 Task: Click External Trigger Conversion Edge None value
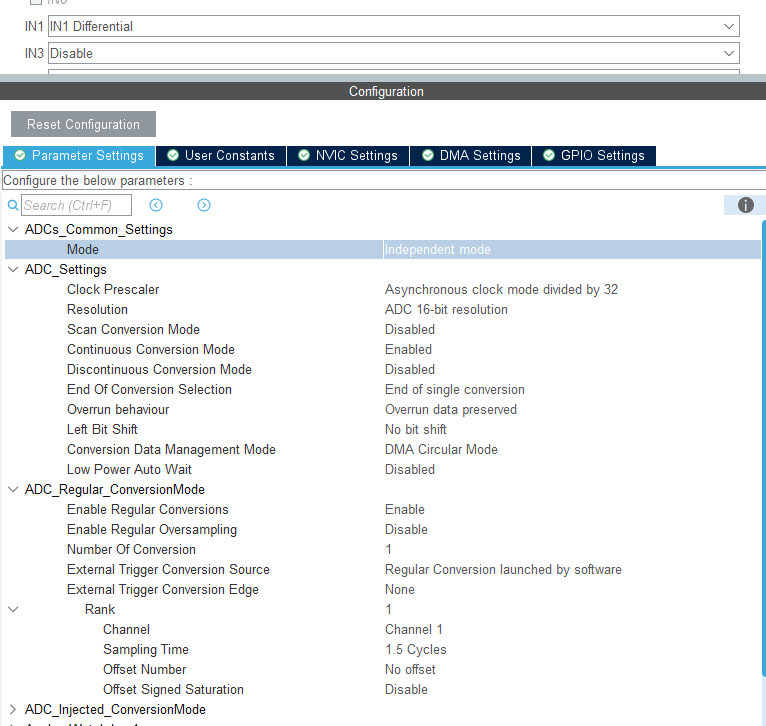click(400, 590)
